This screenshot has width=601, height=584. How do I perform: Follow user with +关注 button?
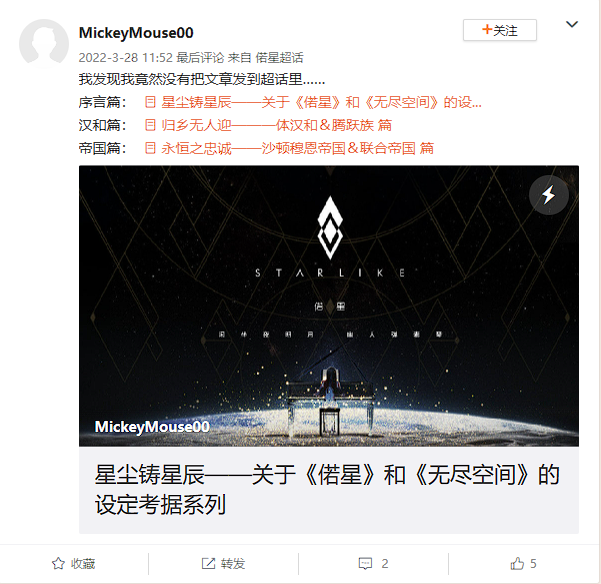(500, 30)
